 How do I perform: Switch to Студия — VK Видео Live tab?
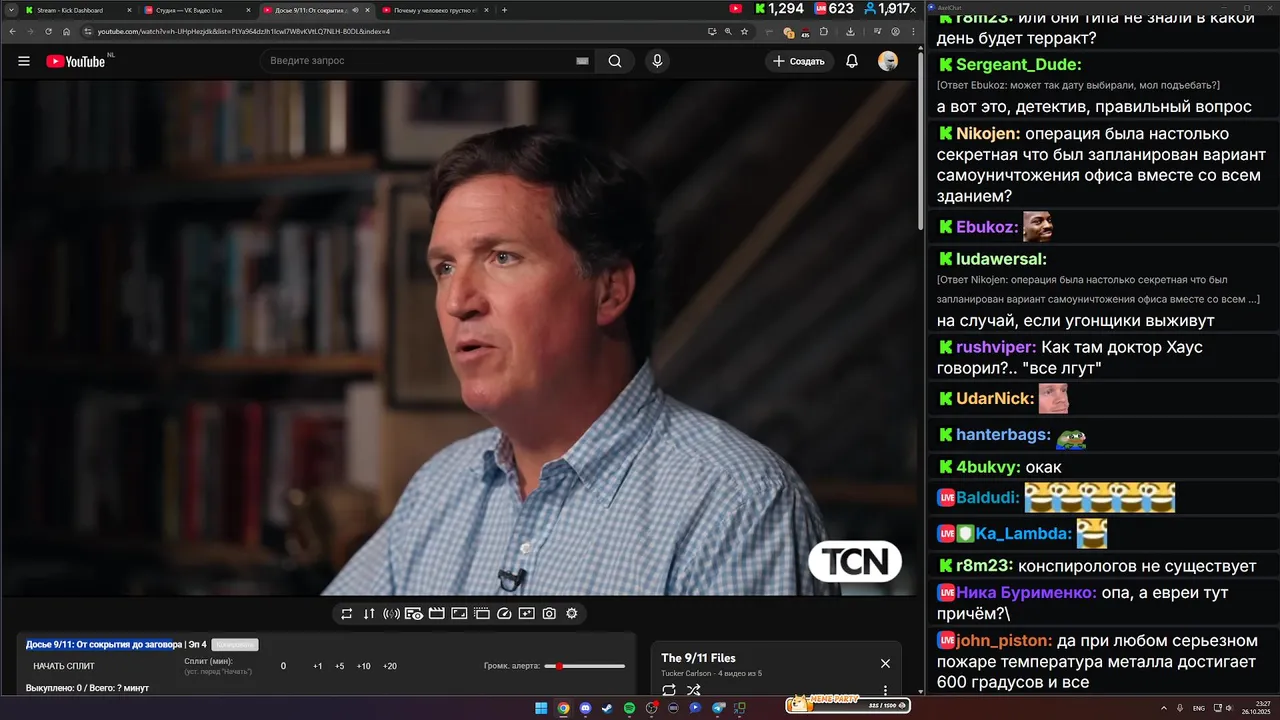[197, 10]
